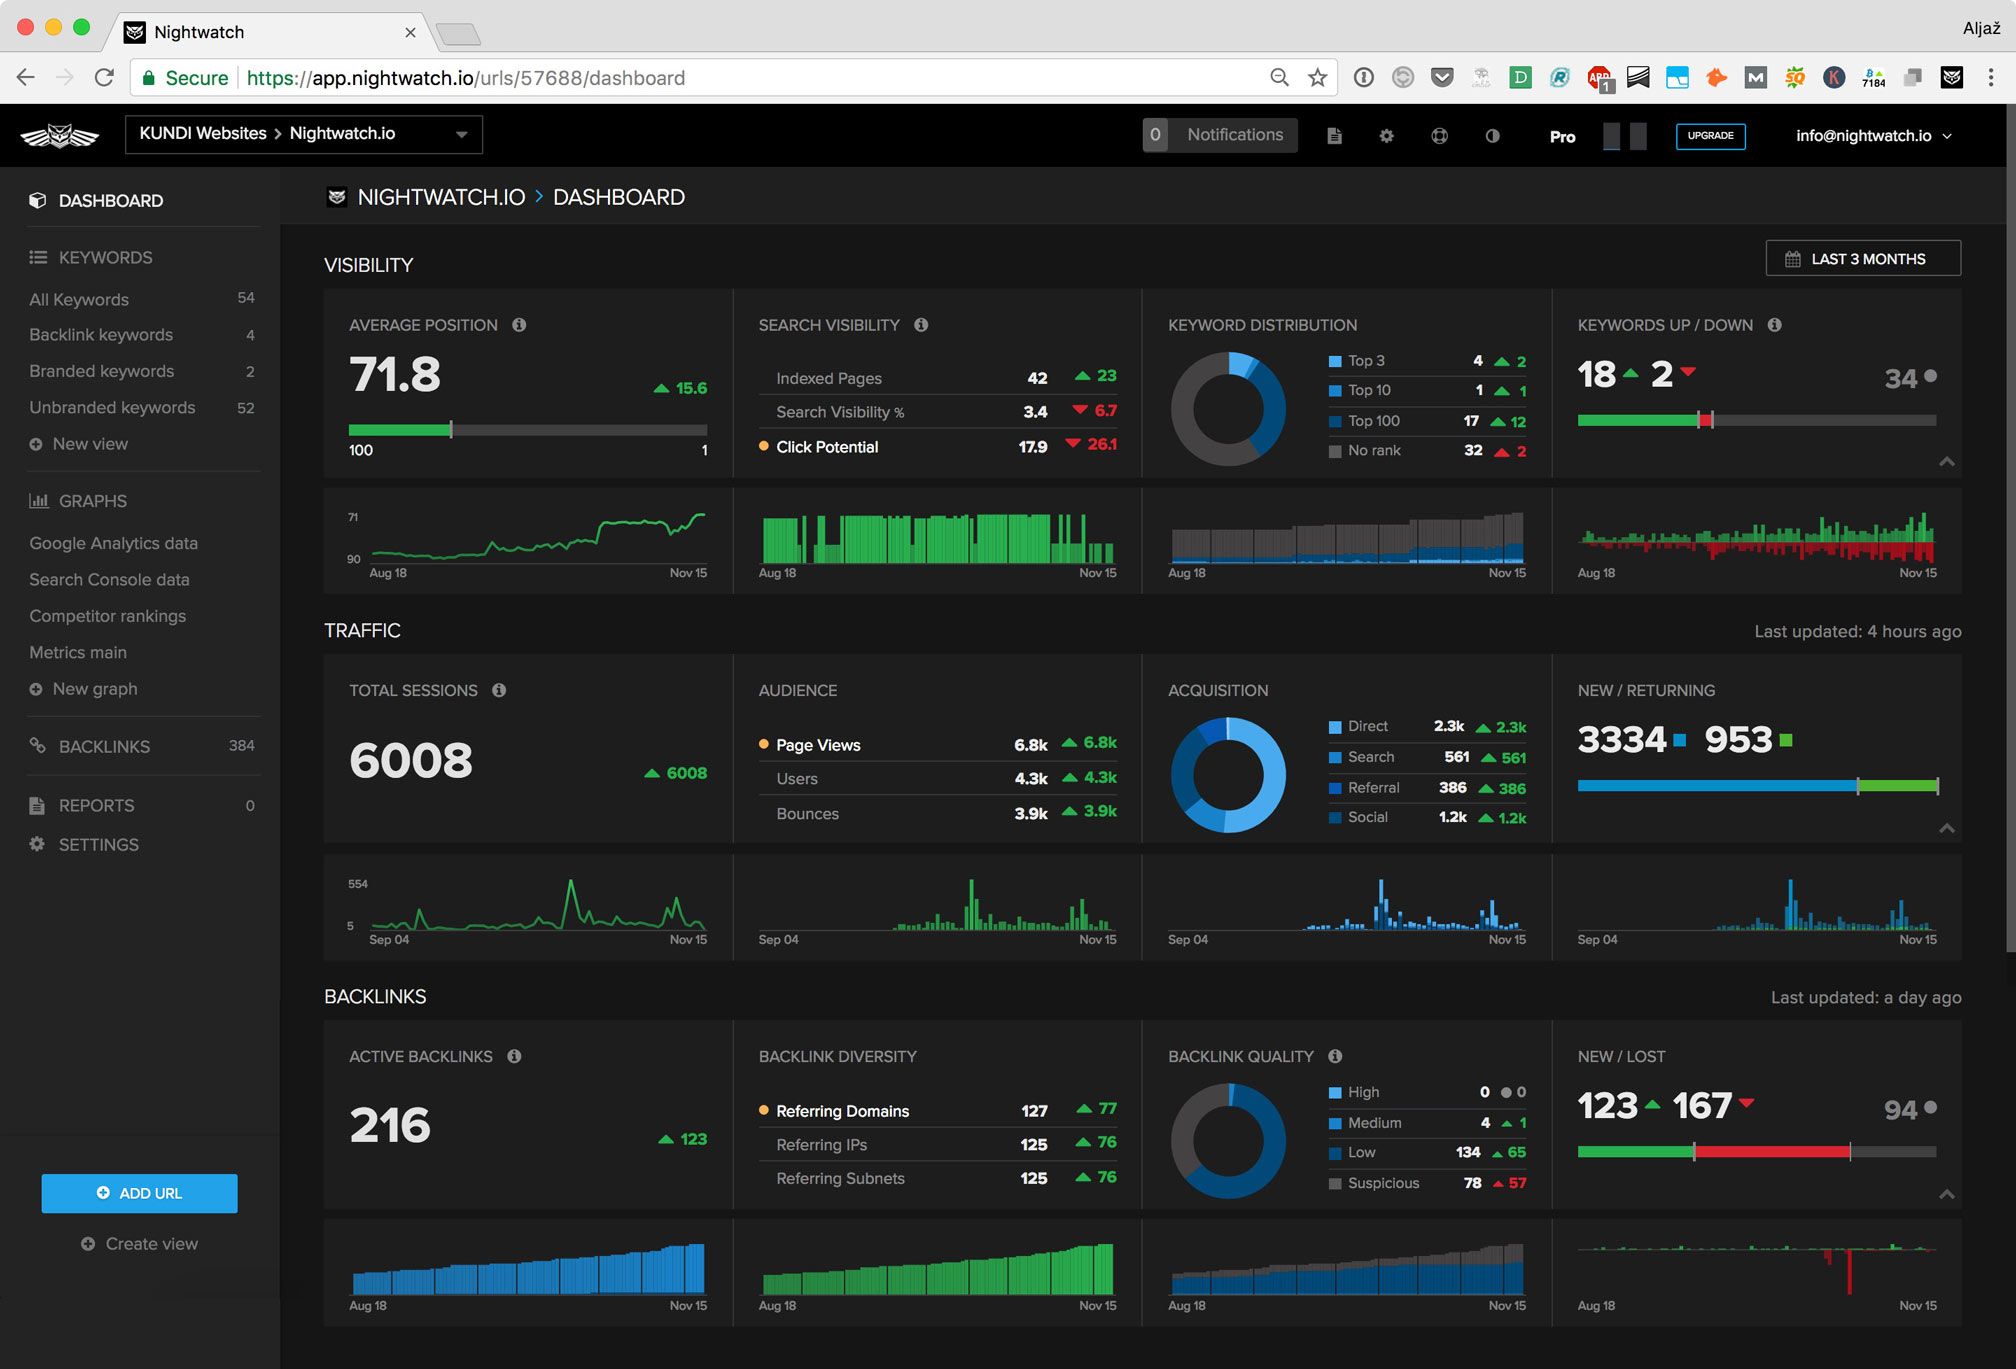Open the reports document icon in top bar
The width and height of the screenshot is (2016, 1369).
(x=1335, y=135)
